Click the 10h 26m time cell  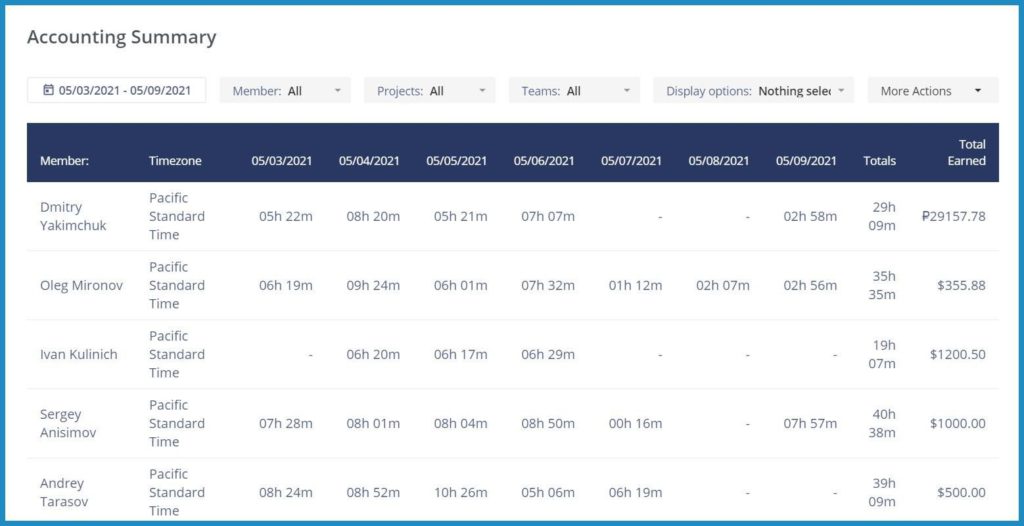460,492
